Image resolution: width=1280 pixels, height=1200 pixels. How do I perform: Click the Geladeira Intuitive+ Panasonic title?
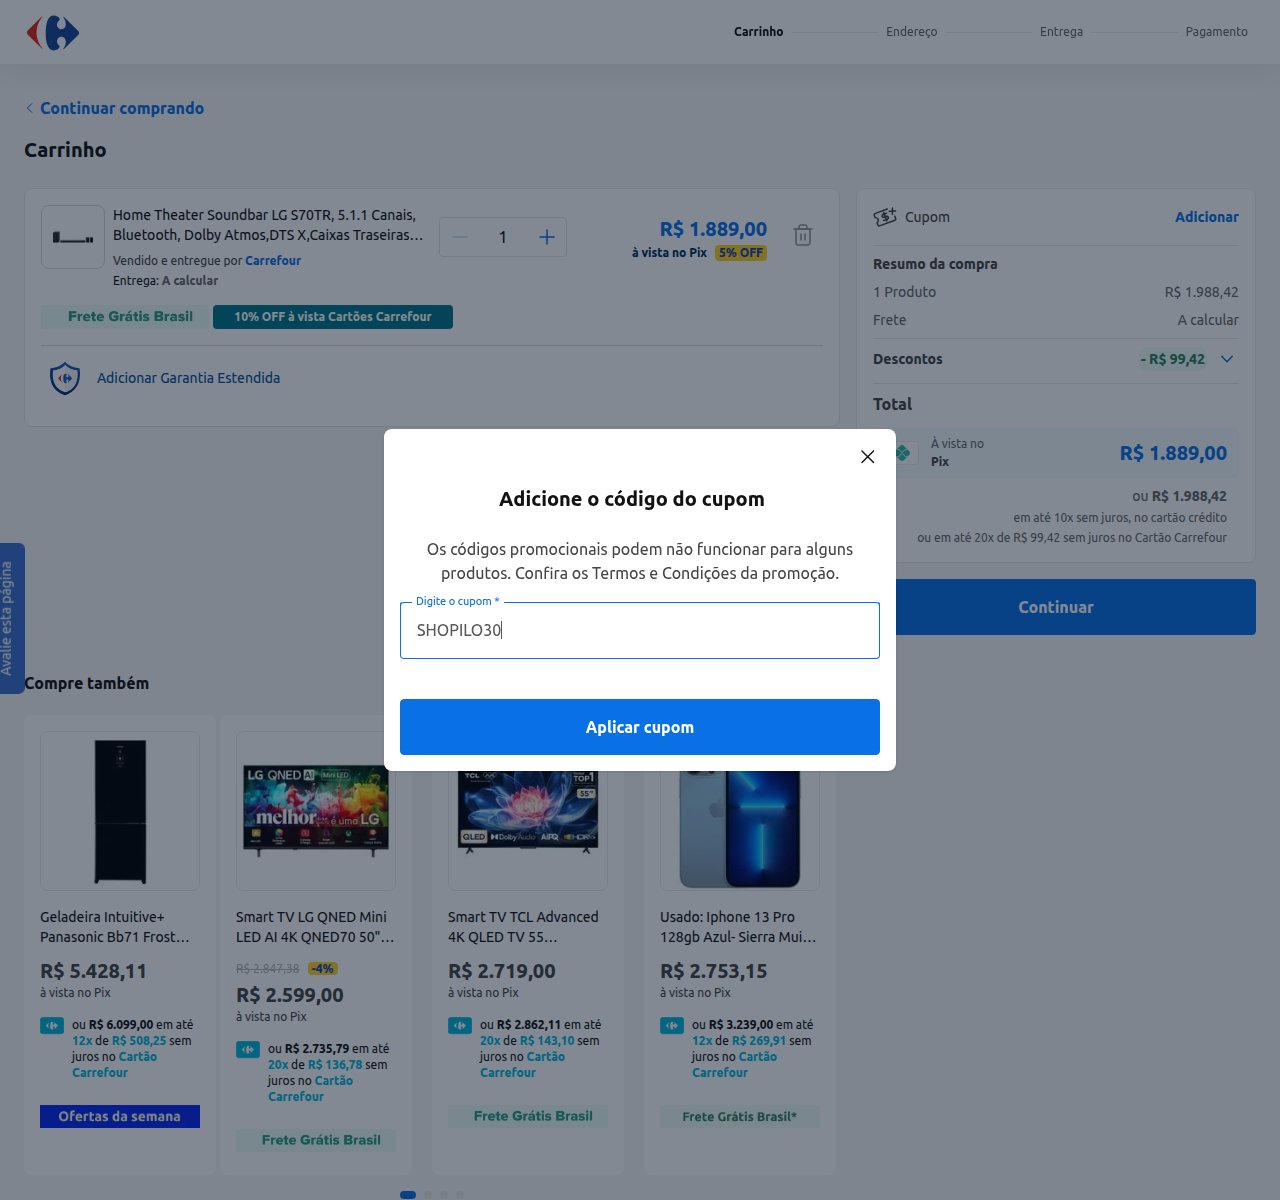[x=115, y=927]
